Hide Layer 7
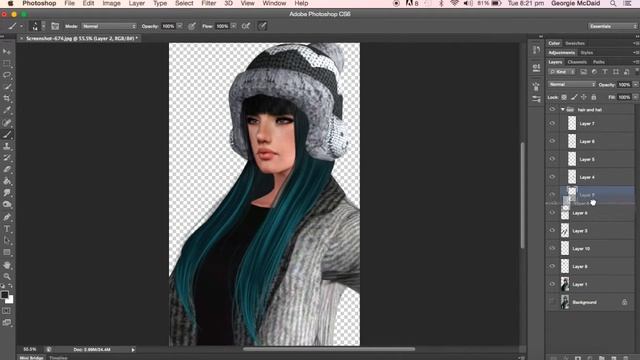 552,123
